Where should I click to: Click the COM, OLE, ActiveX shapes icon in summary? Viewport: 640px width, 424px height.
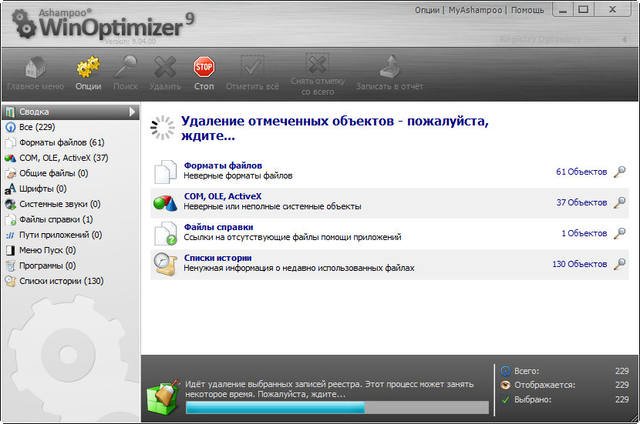(x=165, y=202)
